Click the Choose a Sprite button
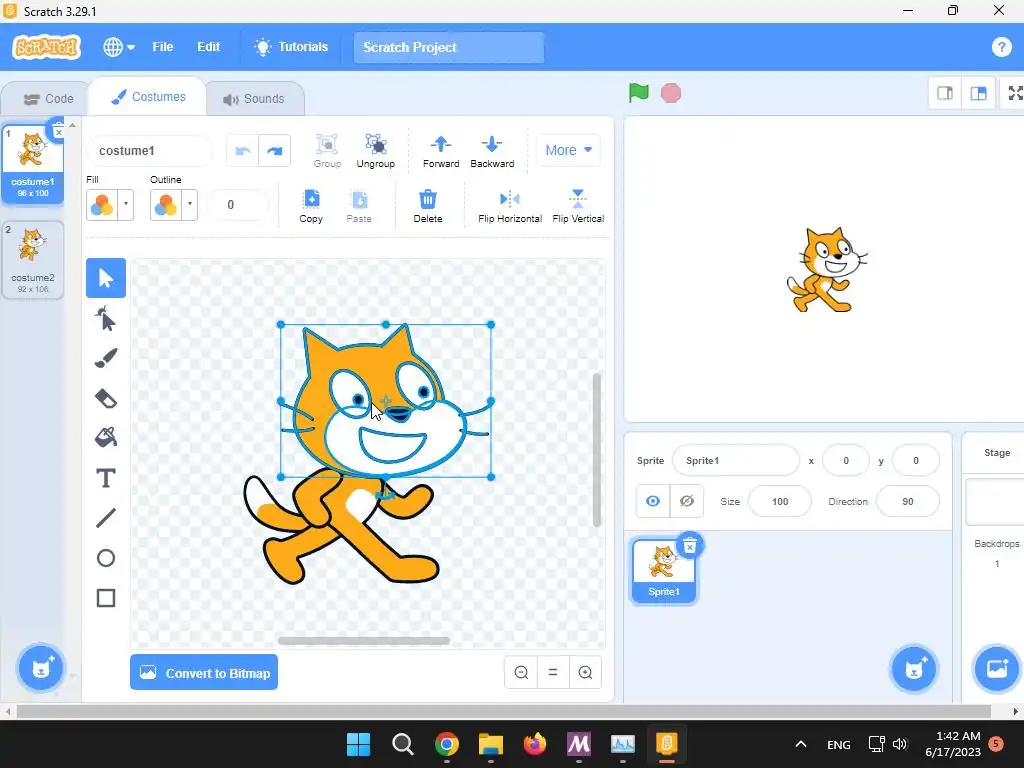 tap(914, 668)
